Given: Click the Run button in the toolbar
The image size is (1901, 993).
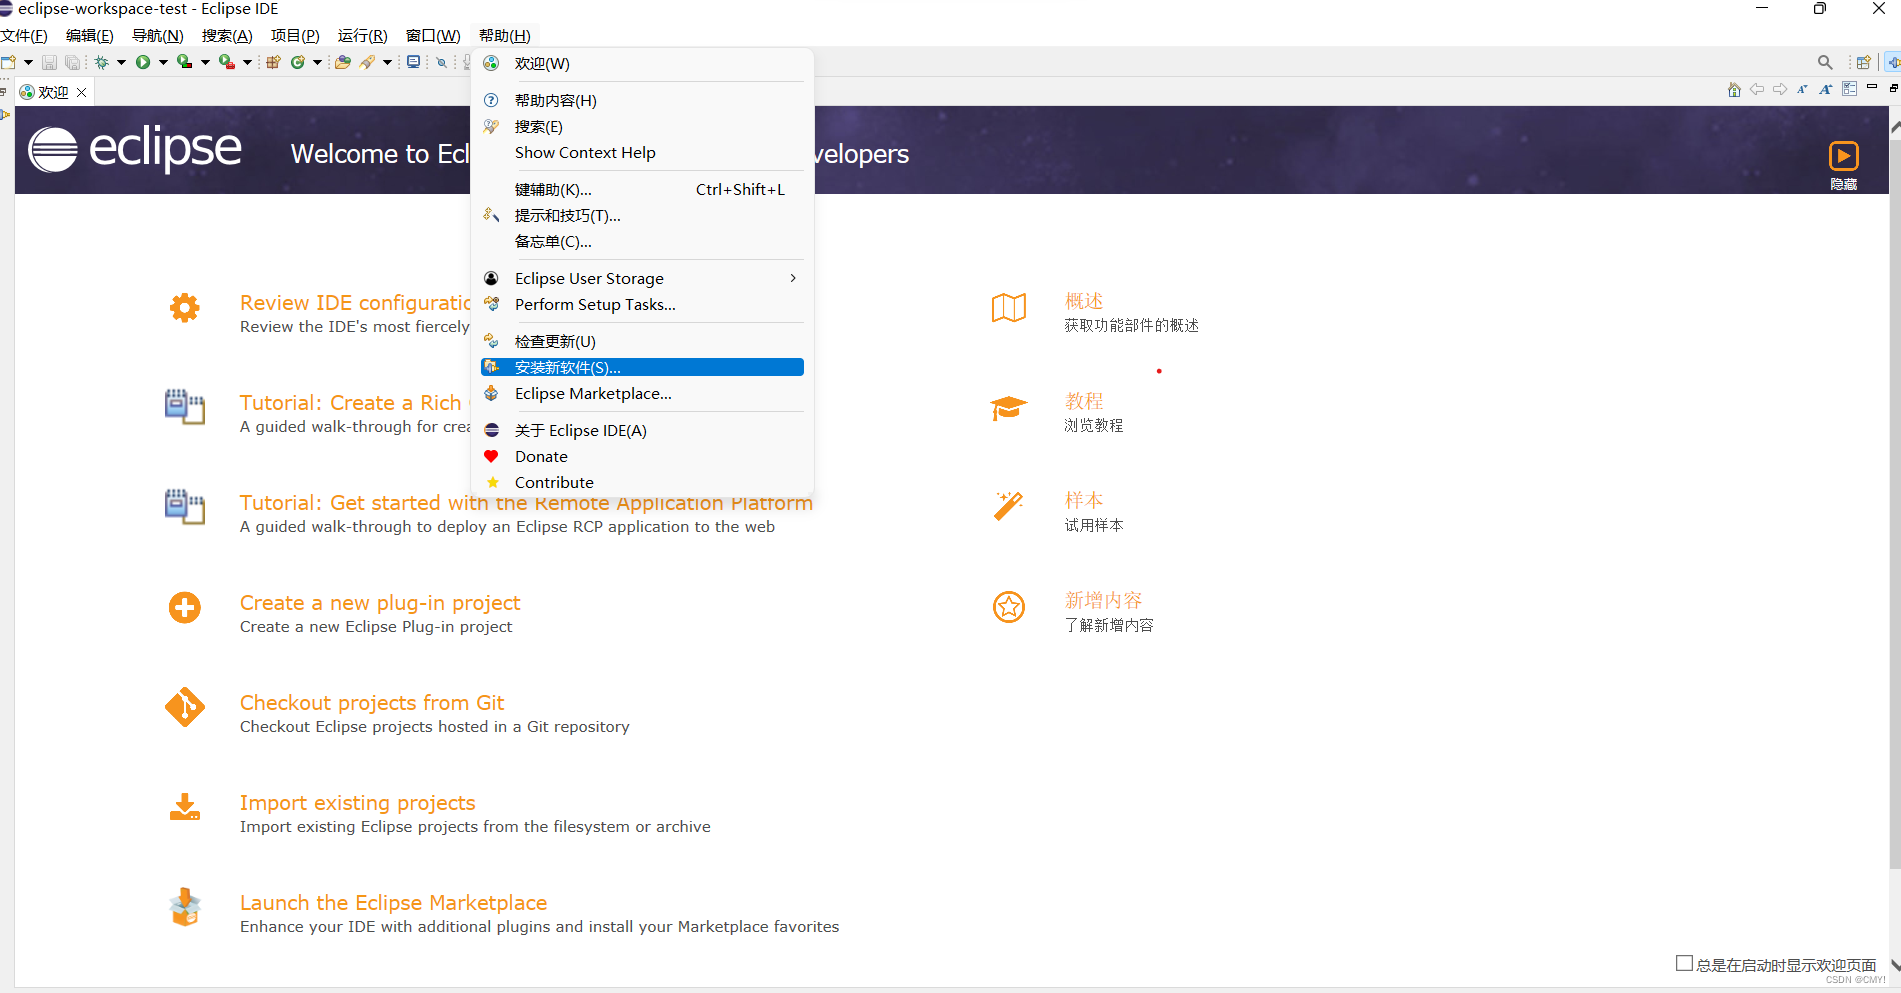Looking at the screenshot, I should (x=143, y=62).
